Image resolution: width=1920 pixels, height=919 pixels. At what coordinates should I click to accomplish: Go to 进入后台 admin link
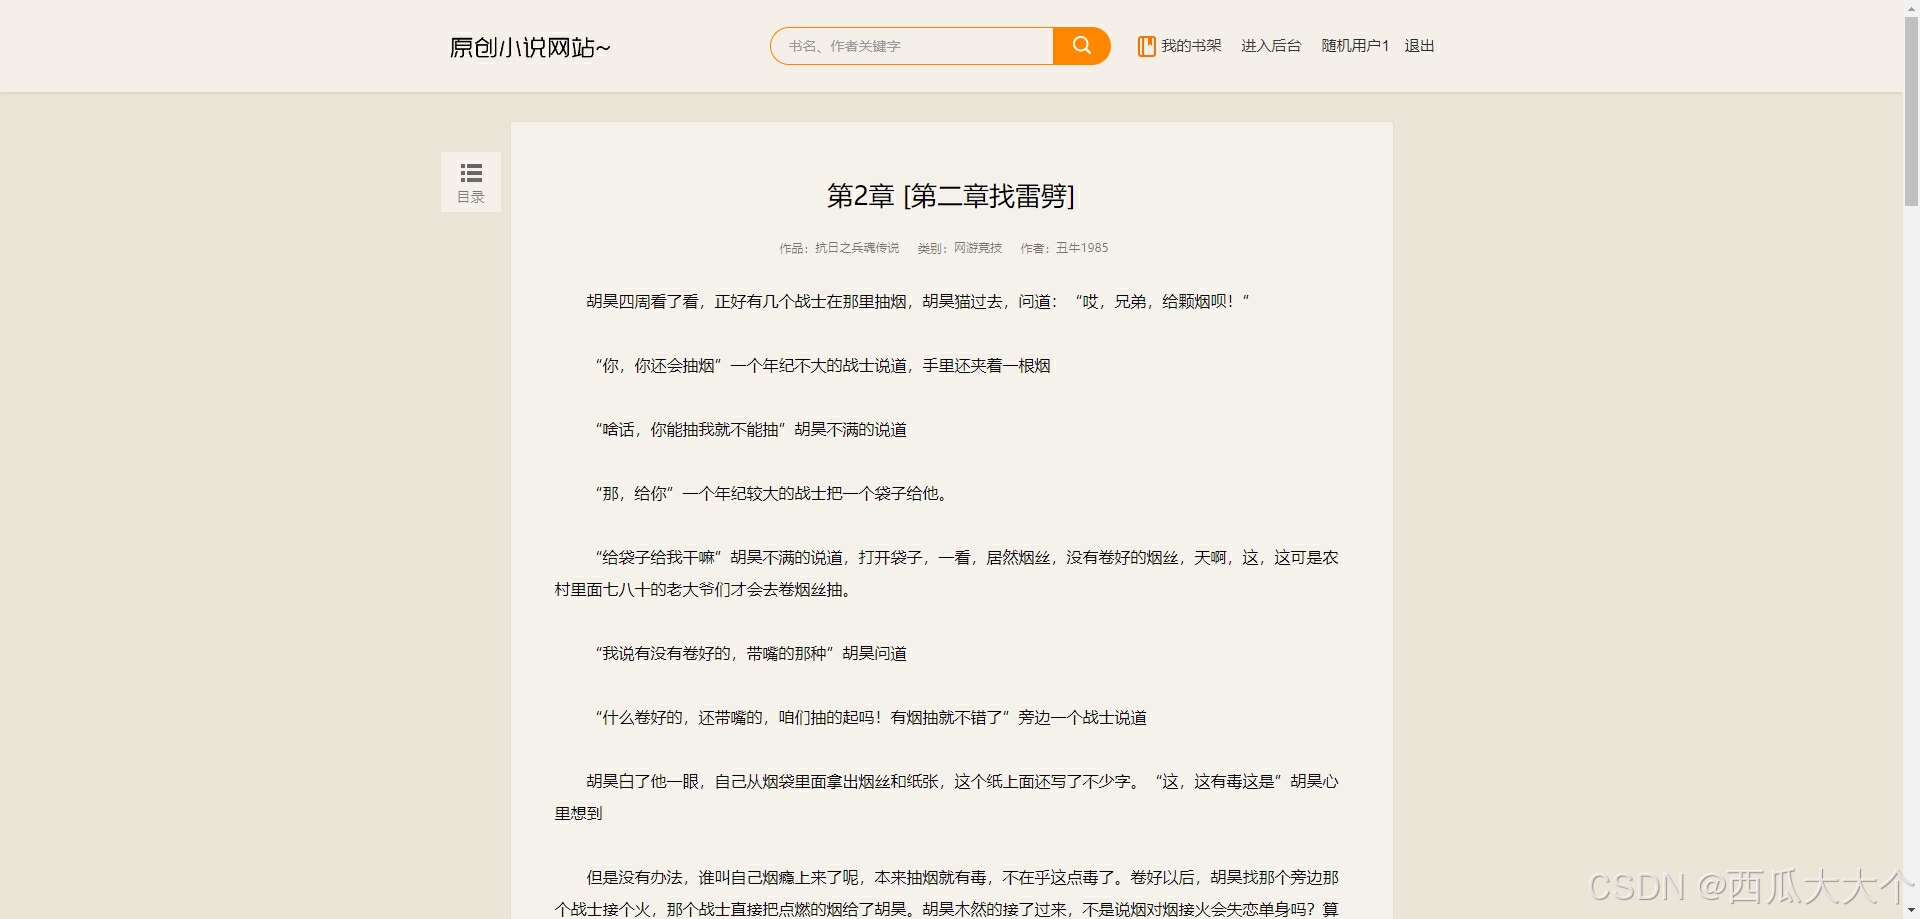click(1271, 46)
